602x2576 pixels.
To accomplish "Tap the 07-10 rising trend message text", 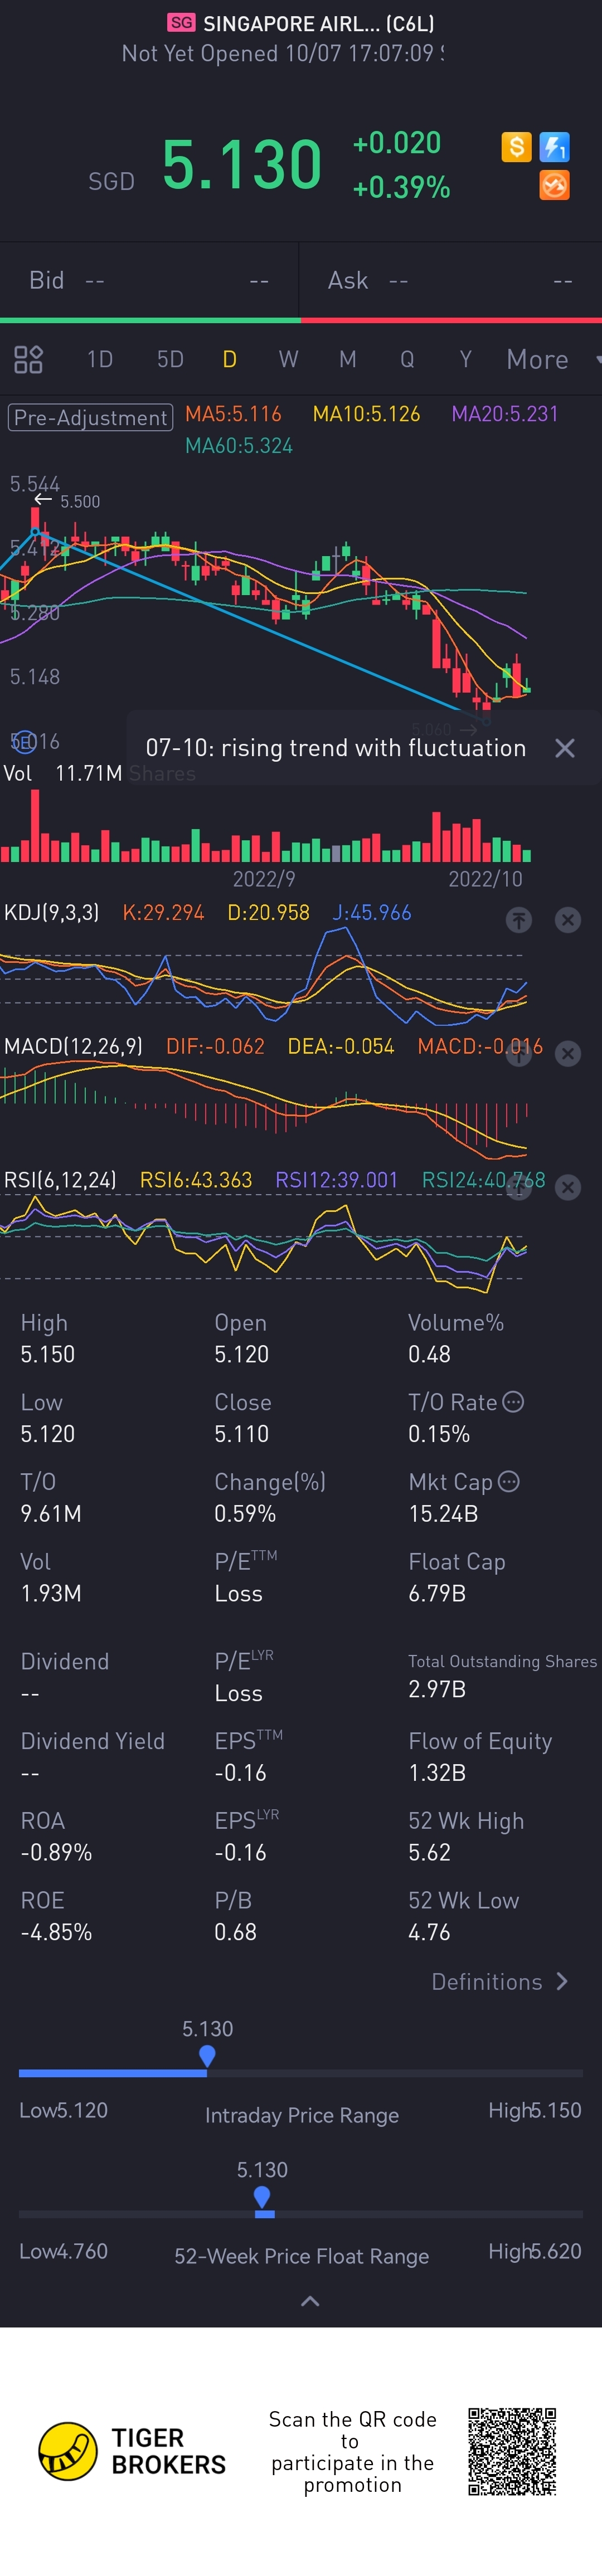I will coord(336,748).
